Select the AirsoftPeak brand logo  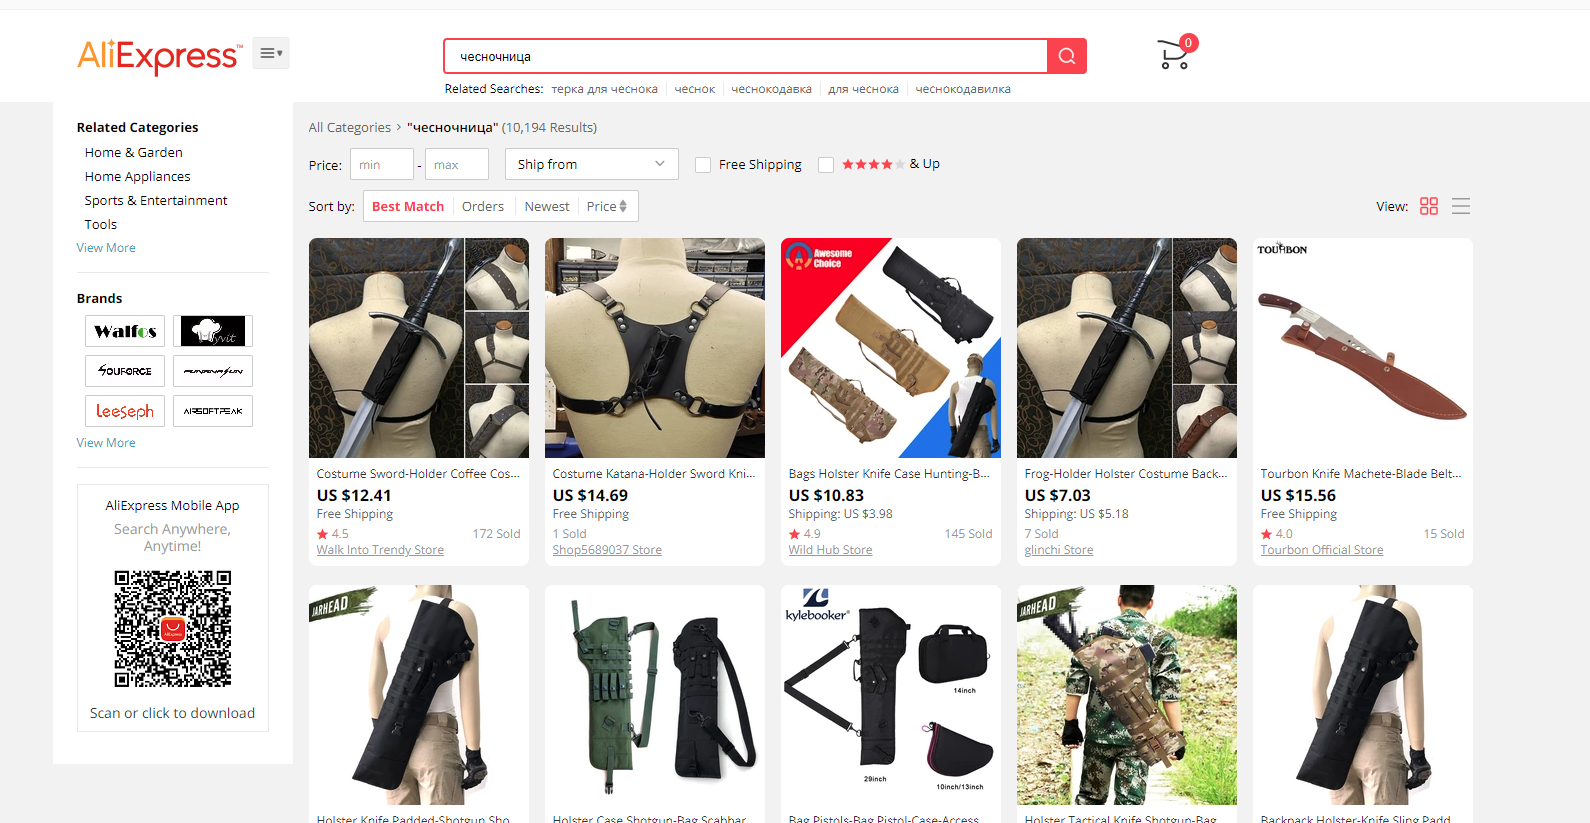point(213,411)
